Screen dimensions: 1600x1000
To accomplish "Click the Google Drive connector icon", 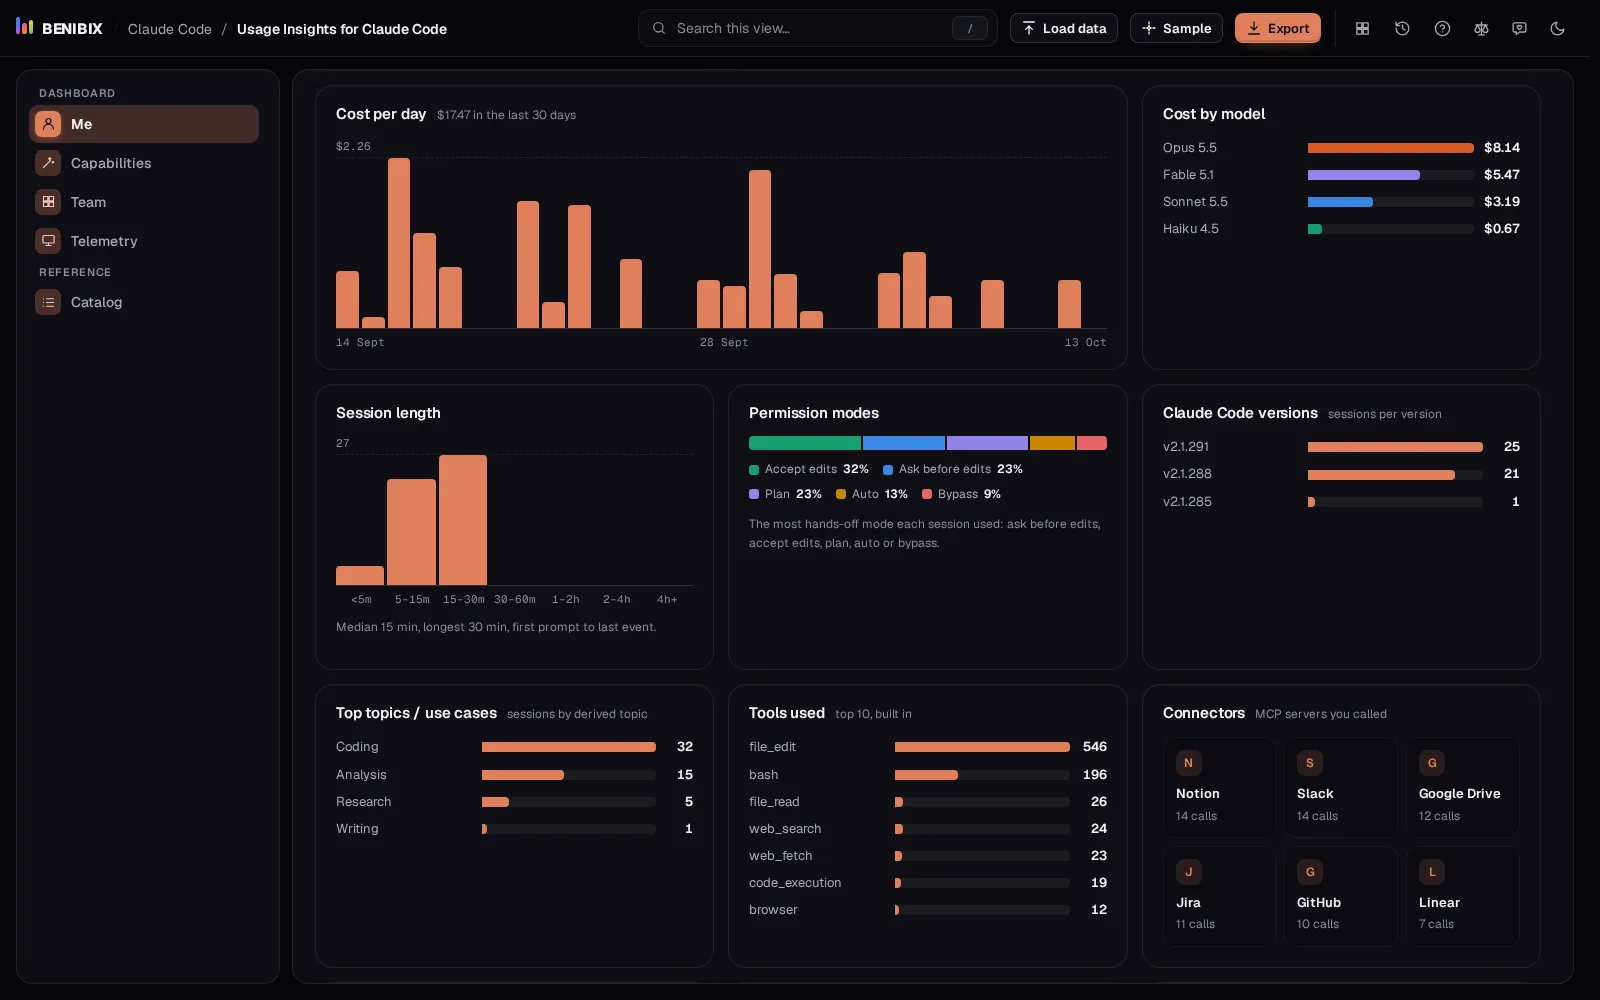I will click(x=1431, y=763).
